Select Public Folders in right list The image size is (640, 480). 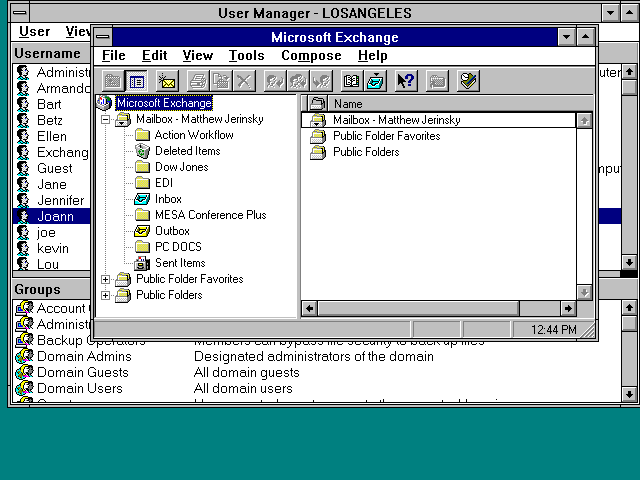(366, 152)
